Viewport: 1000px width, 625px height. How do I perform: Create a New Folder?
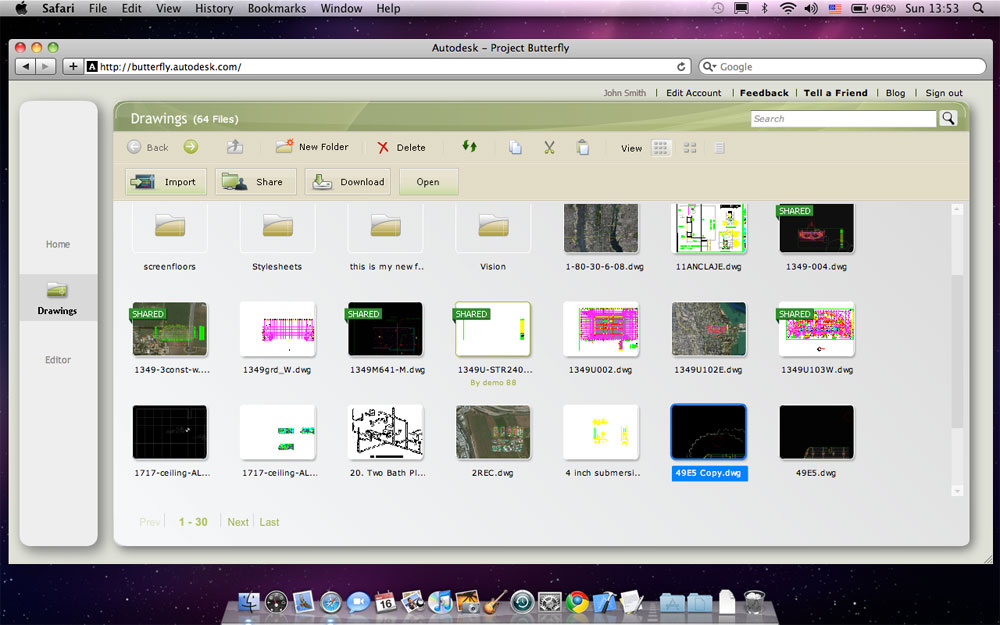(312, 147)
